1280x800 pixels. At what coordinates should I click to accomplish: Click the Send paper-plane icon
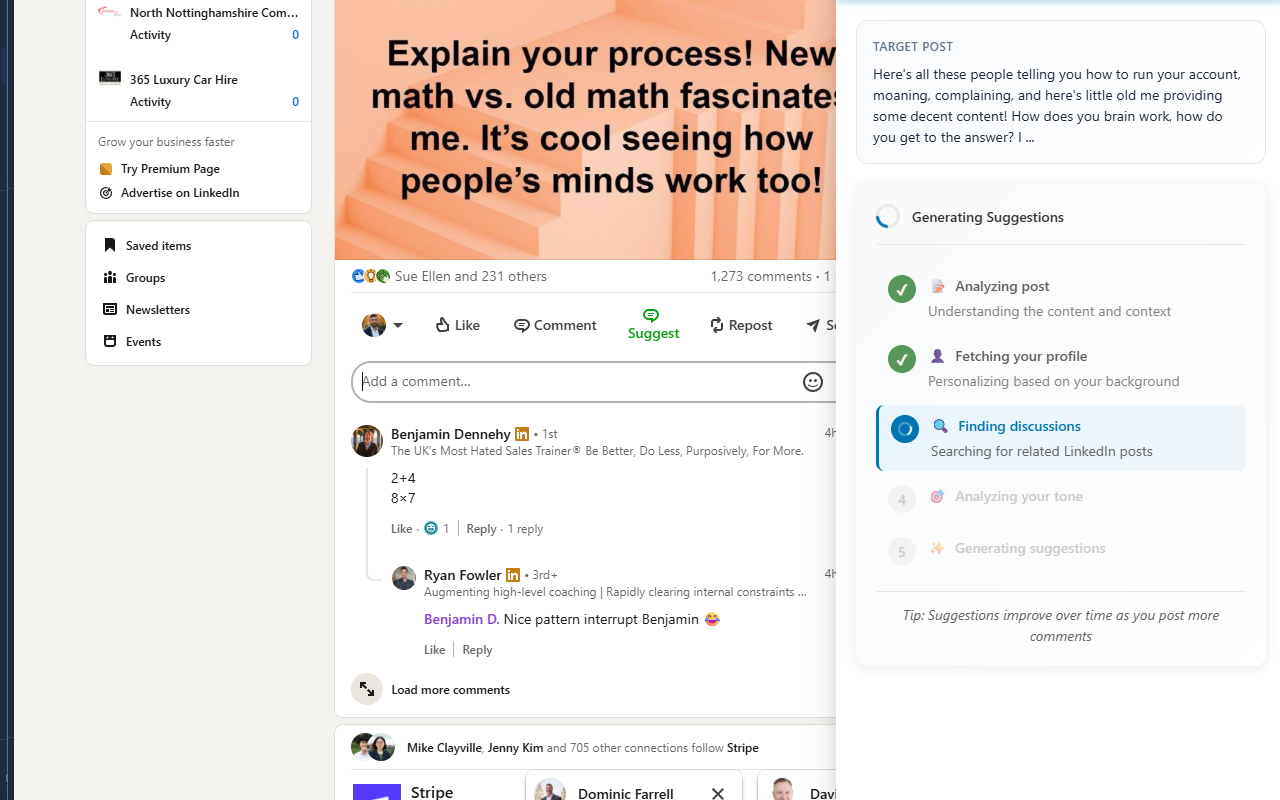tap(813, 325)
